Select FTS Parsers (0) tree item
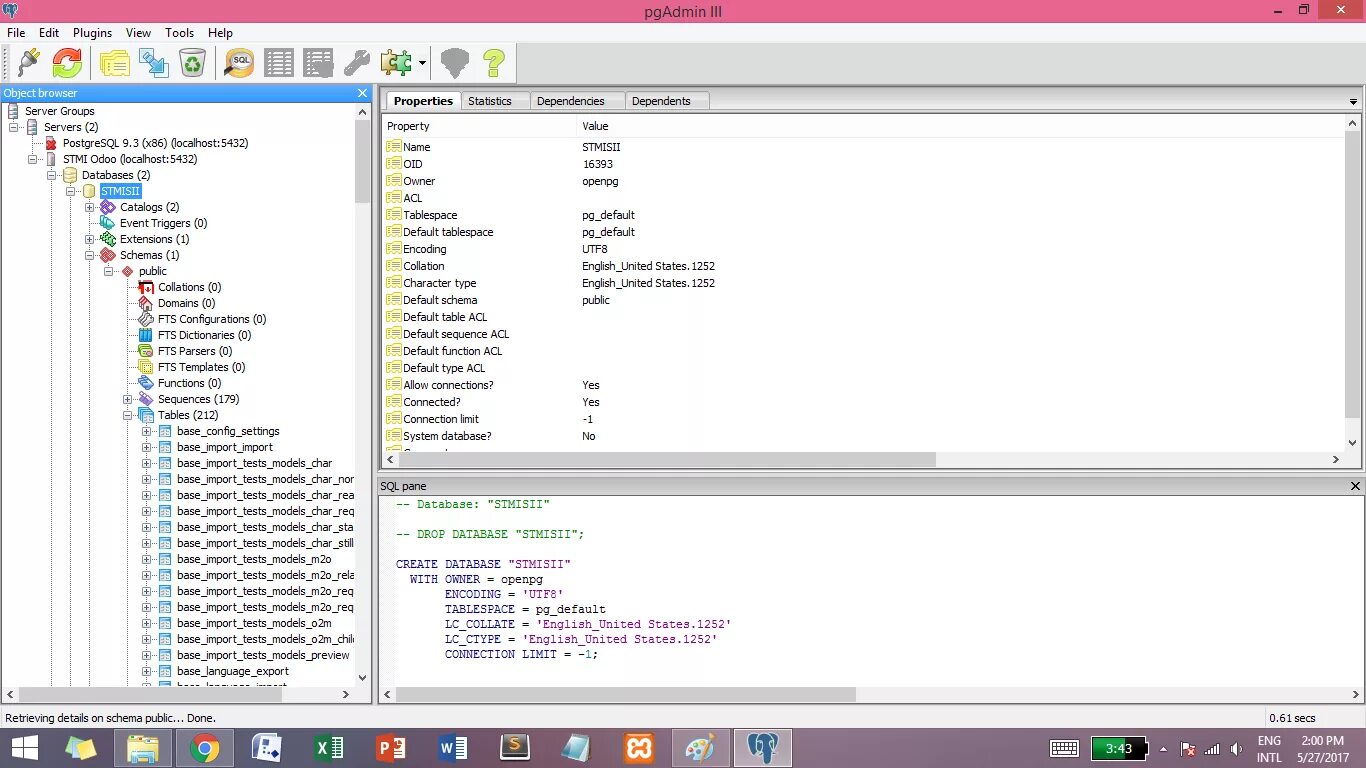 coord(195,351)
